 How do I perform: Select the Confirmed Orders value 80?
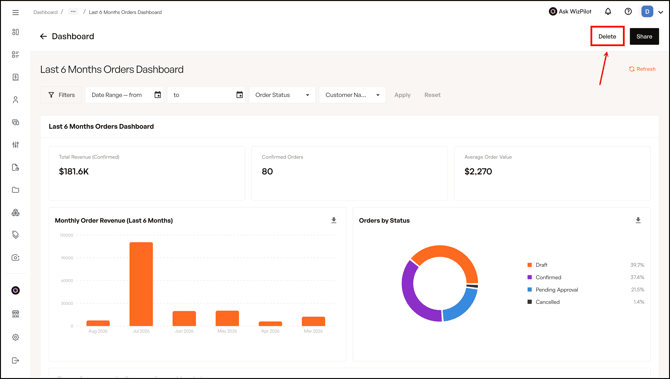click(x=267, y=171)
